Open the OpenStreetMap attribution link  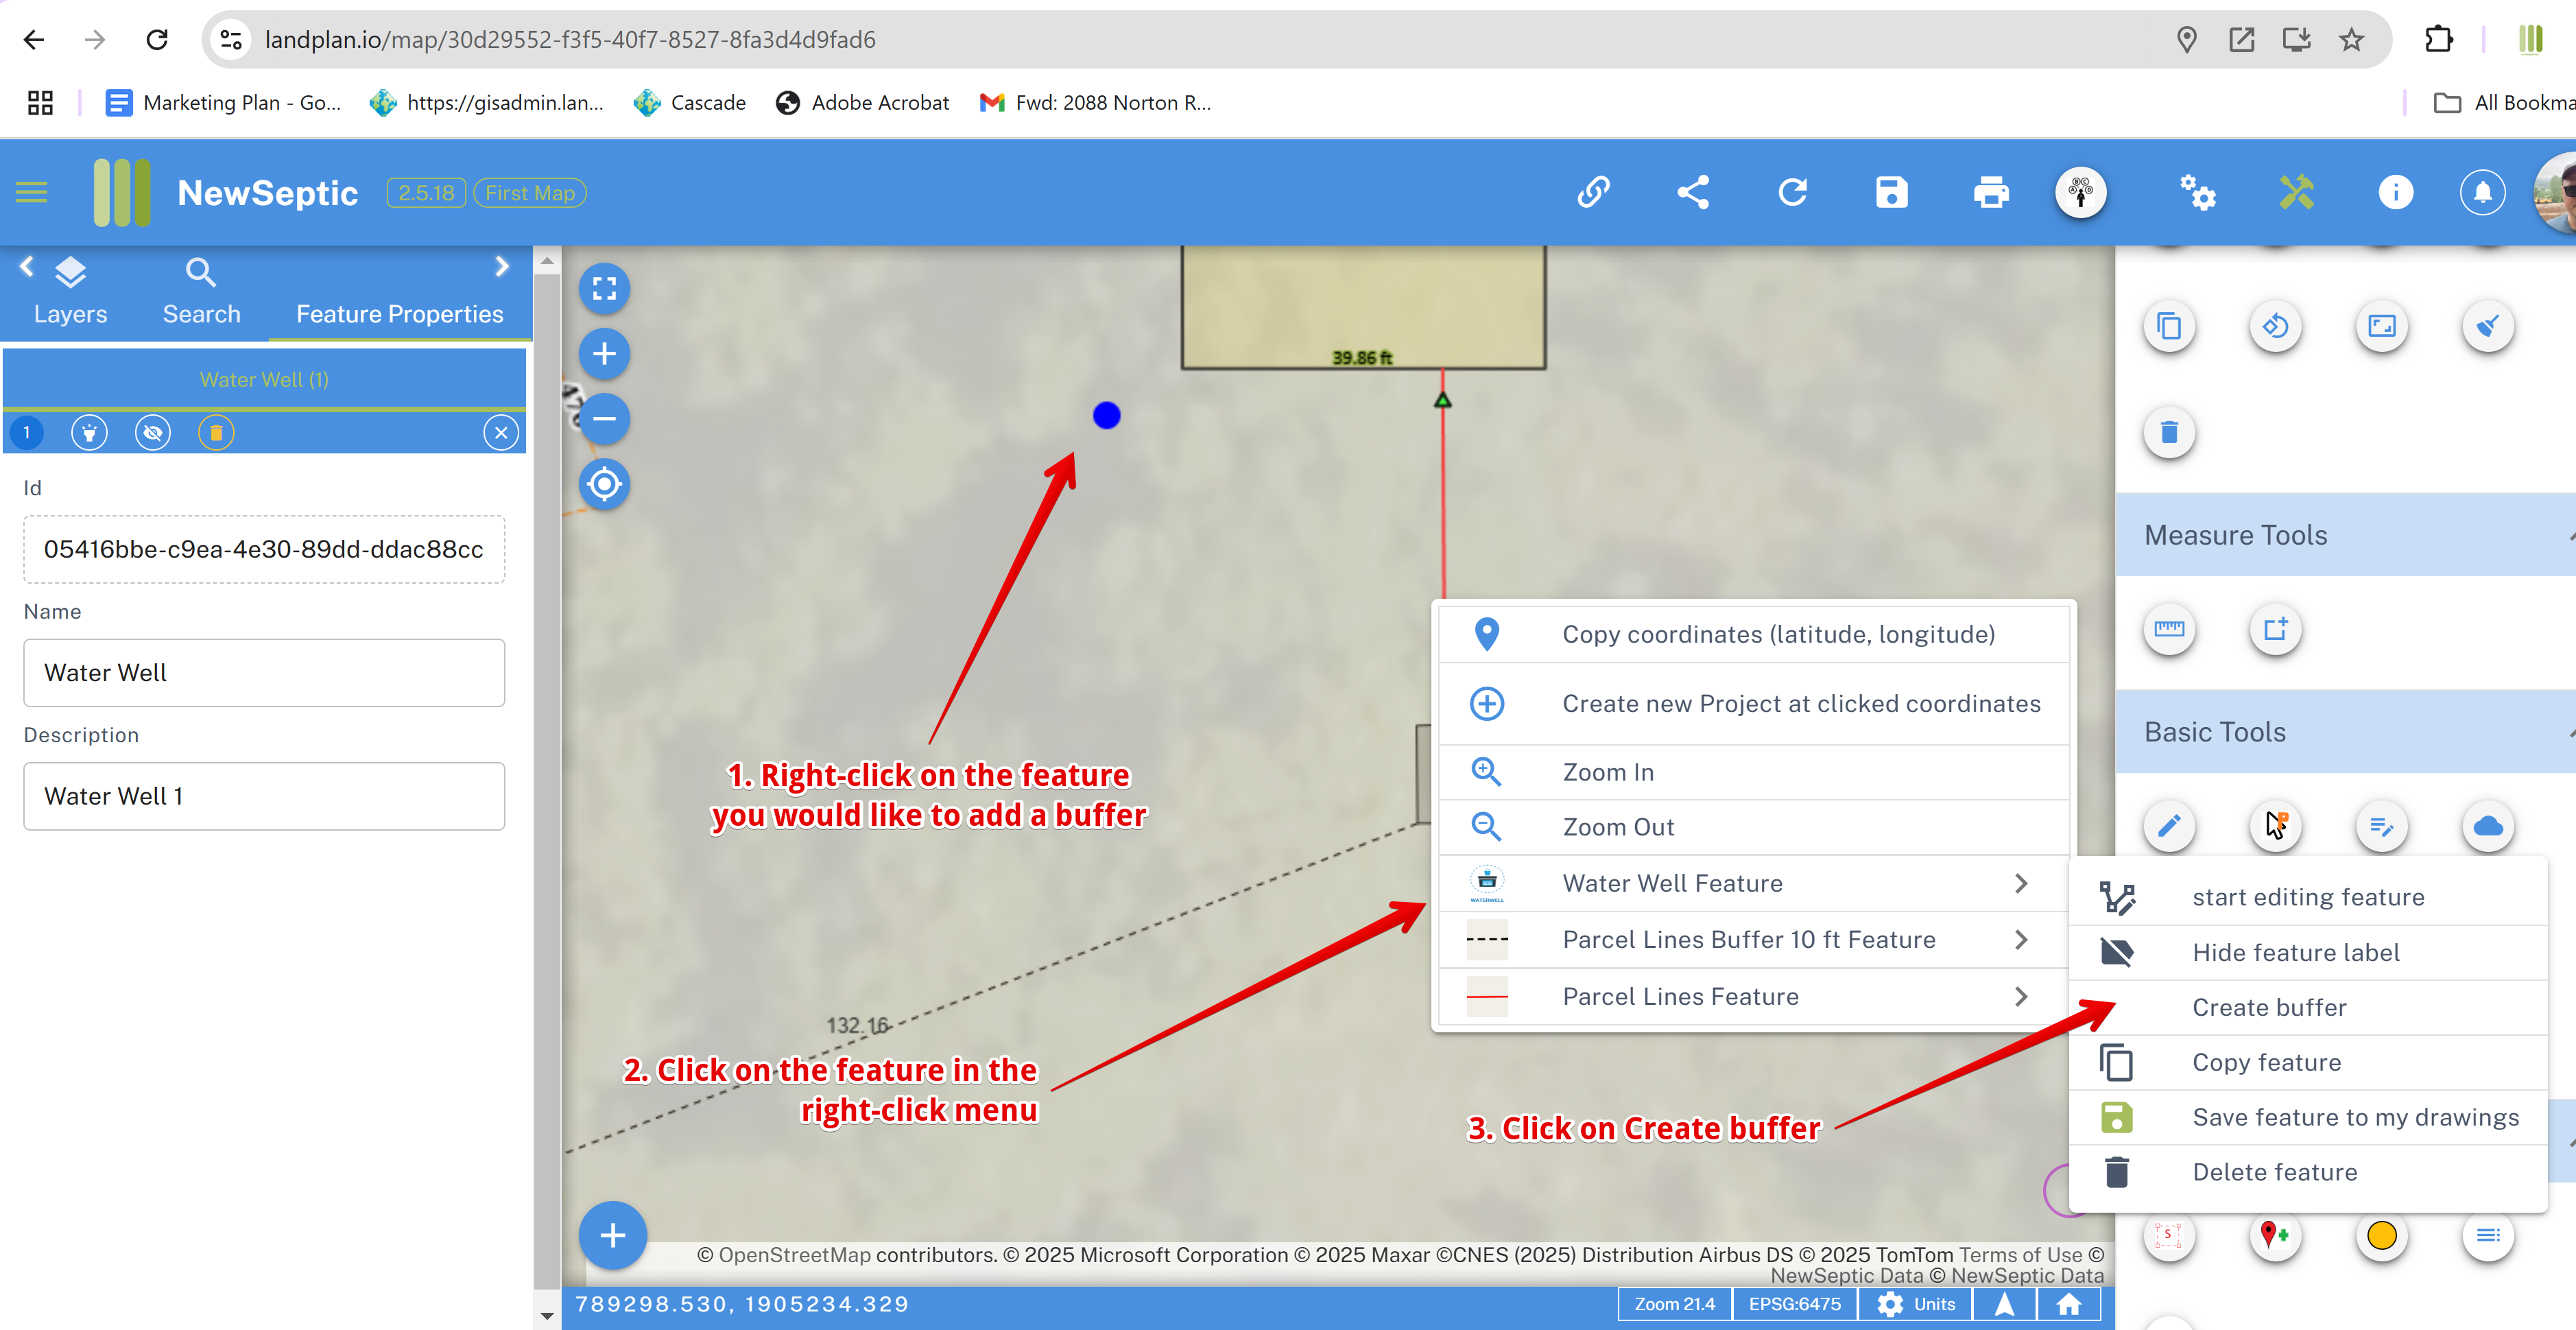click(795, 1255)
